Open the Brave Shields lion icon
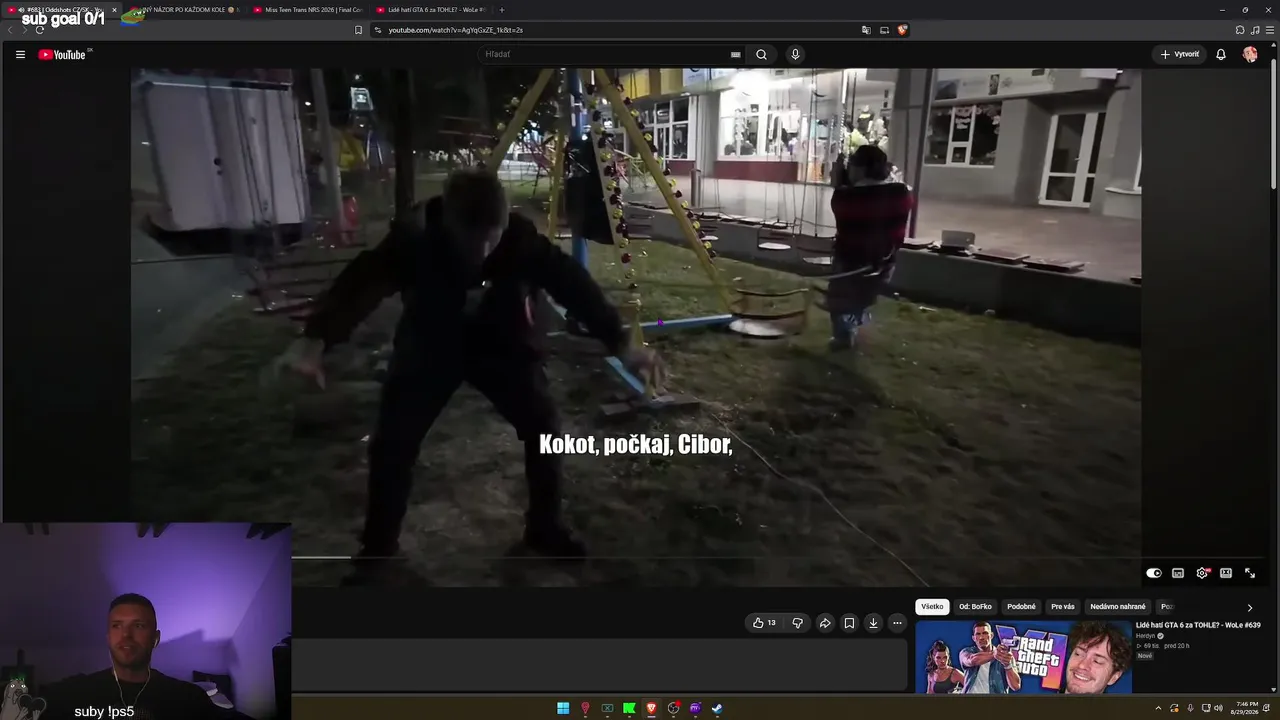This screenshot has height=720, width=1280. (x=902, y=30)
